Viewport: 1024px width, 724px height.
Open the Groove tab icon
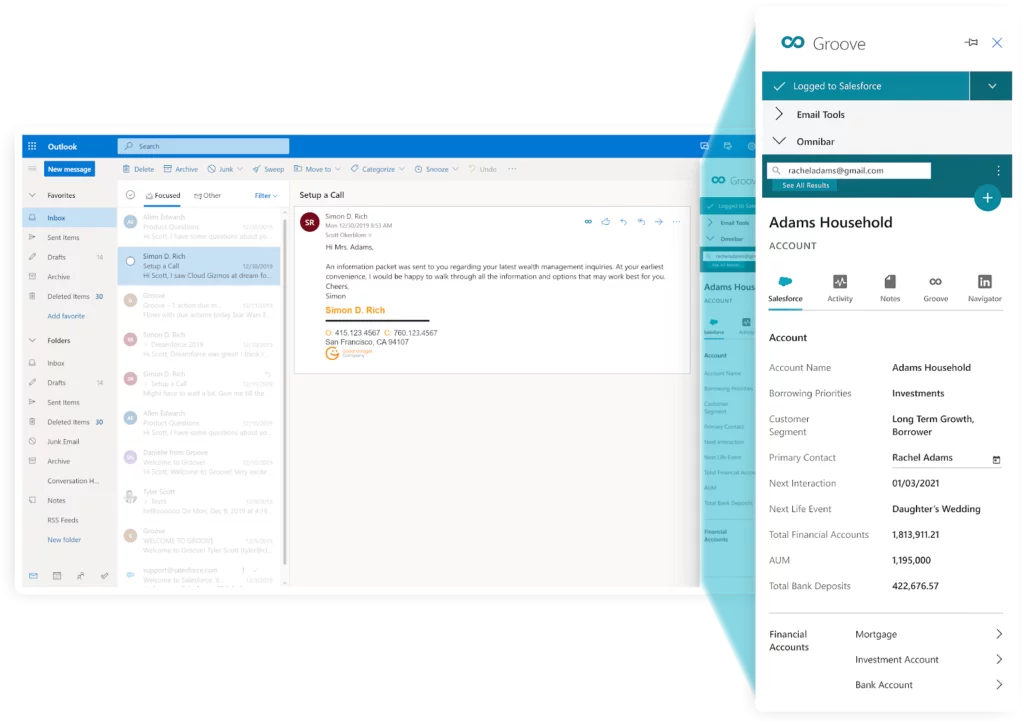coord(935,289)
